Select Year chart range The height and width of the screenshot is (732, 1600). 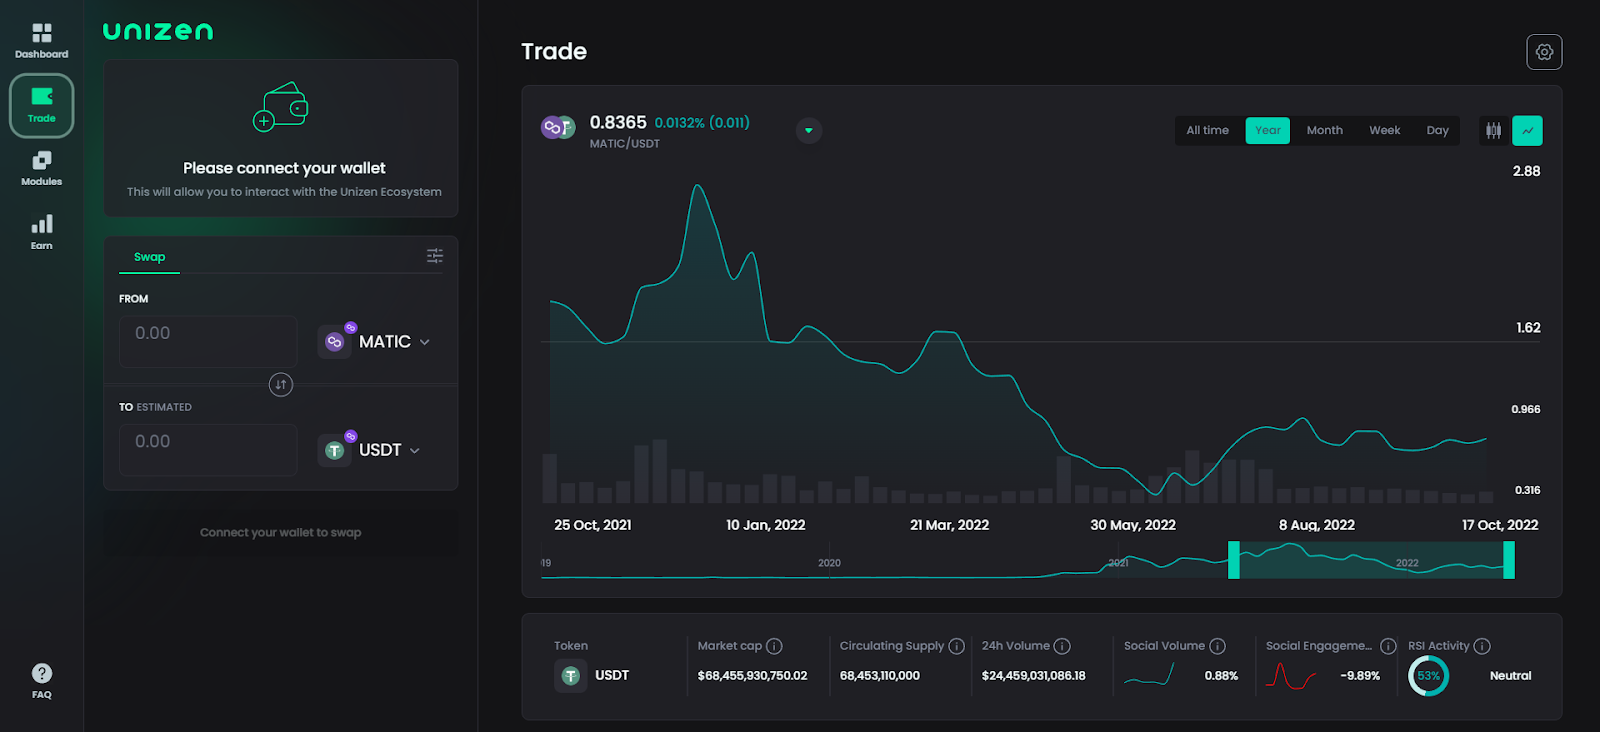click(1267, 130)
